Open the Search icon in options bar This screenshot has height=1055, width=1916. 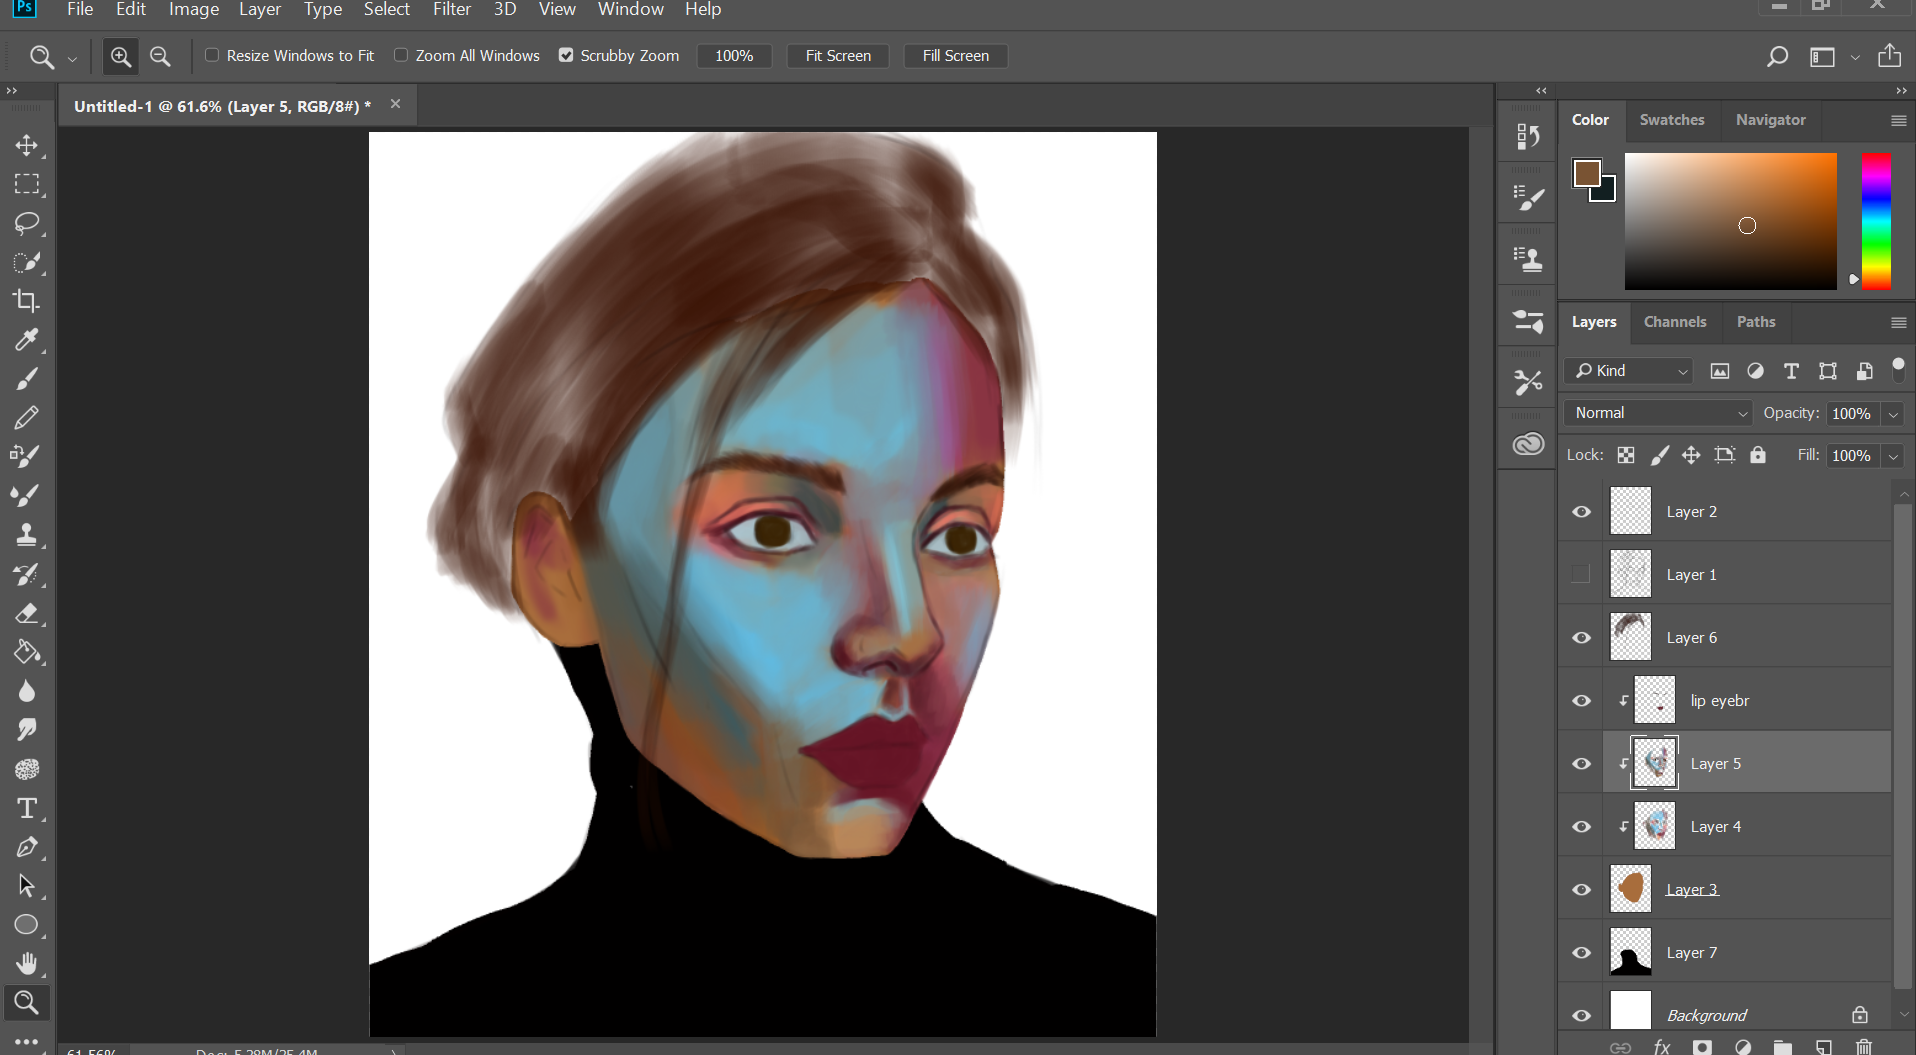pos(1777,56)
